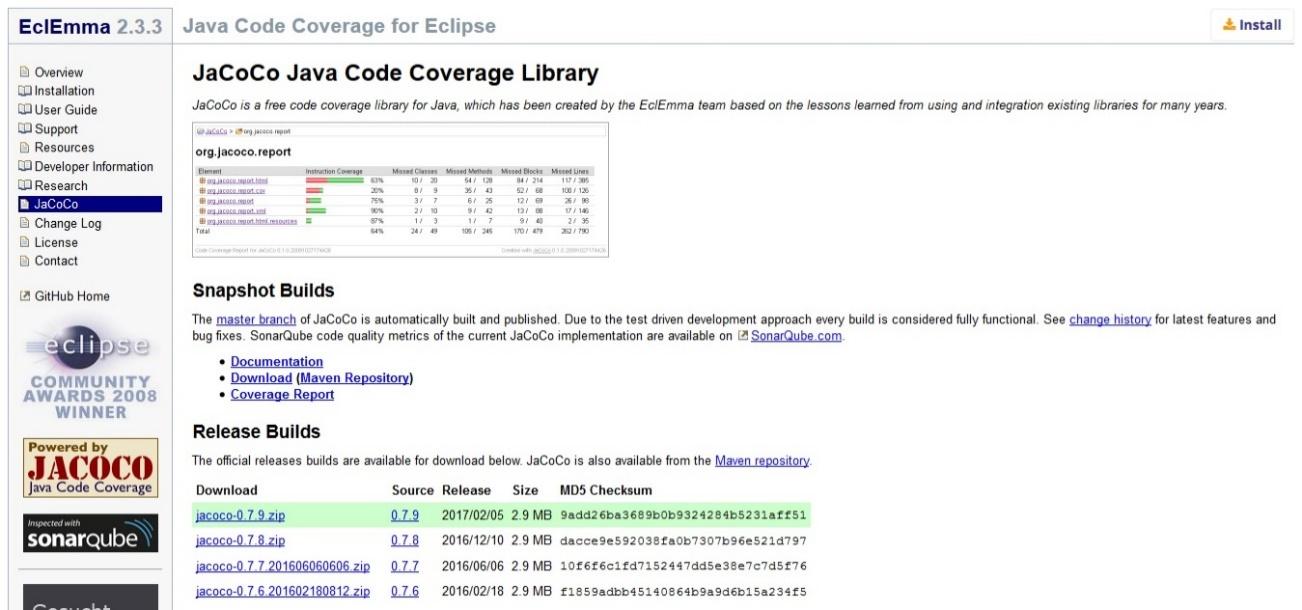Click the release date 2017/02/05
1302x610 pixels.
[474, 516]
